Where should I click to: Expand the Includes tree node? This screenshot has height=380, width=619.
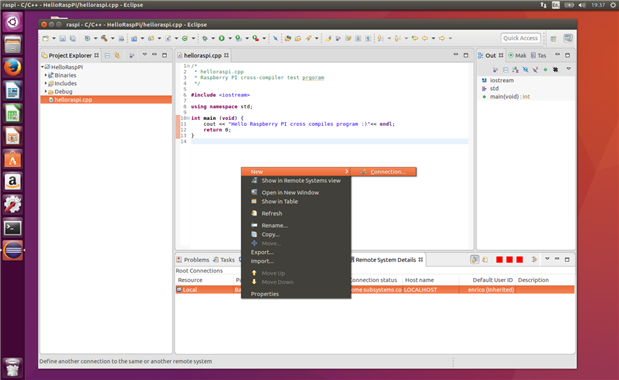pyautogui.click(x=46, y=83)
